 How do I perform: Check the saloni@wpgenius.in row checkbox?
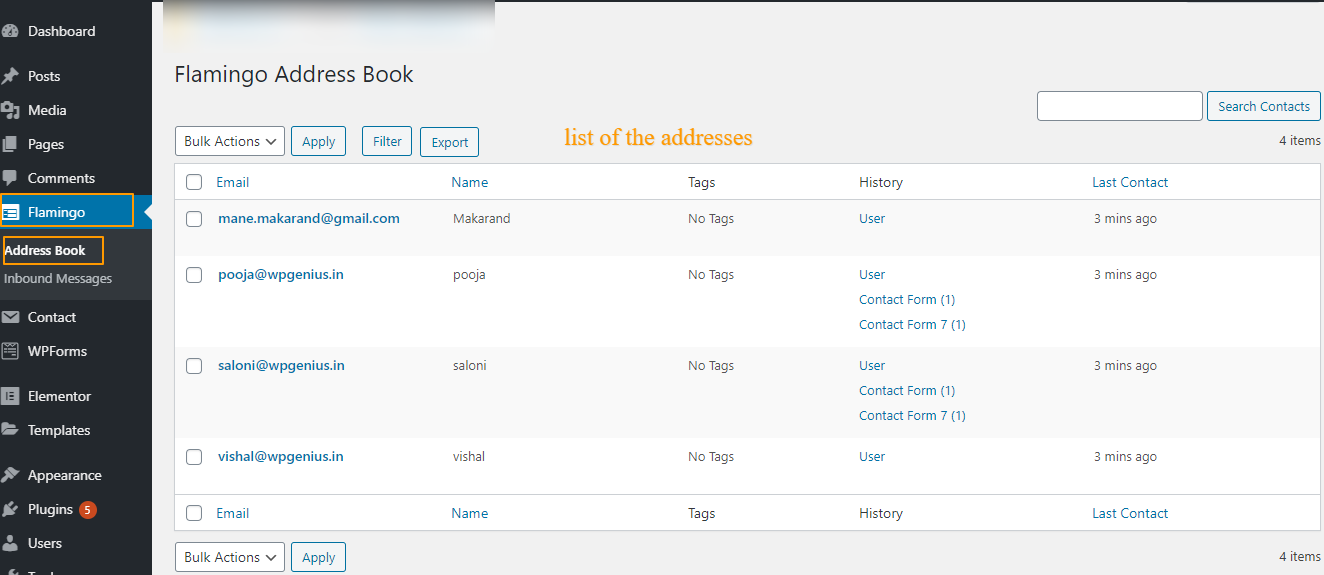(x=194, y=366)
